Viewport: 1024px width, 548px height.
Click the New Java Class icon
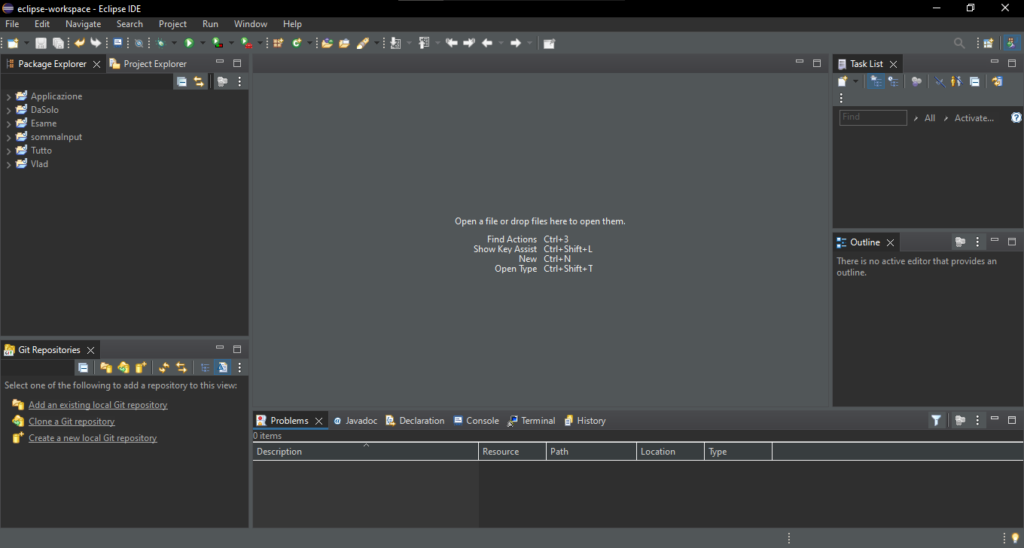tap(297, 43)
